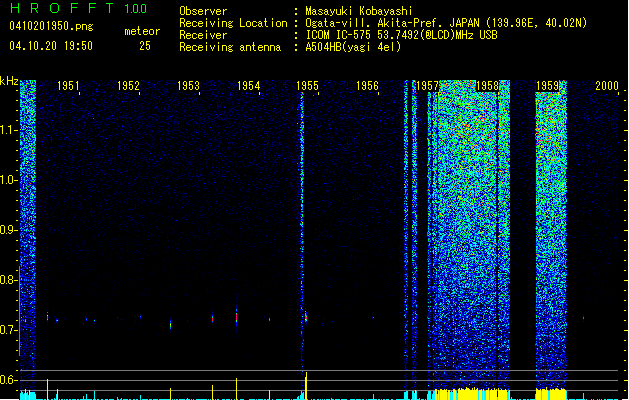
Task: Click the Receiving Location label
Action: coord(233,23)
